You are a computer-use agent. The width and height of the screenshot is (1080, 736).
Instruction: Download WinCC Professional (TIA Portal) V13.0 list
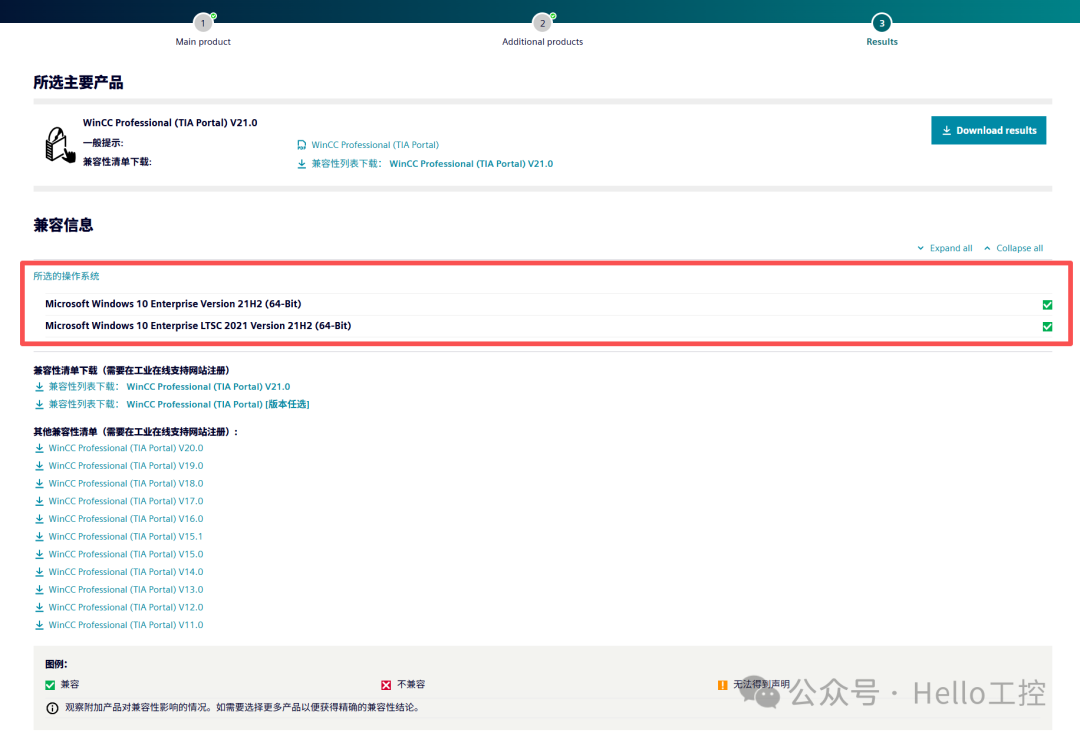[x=125, y=590]
